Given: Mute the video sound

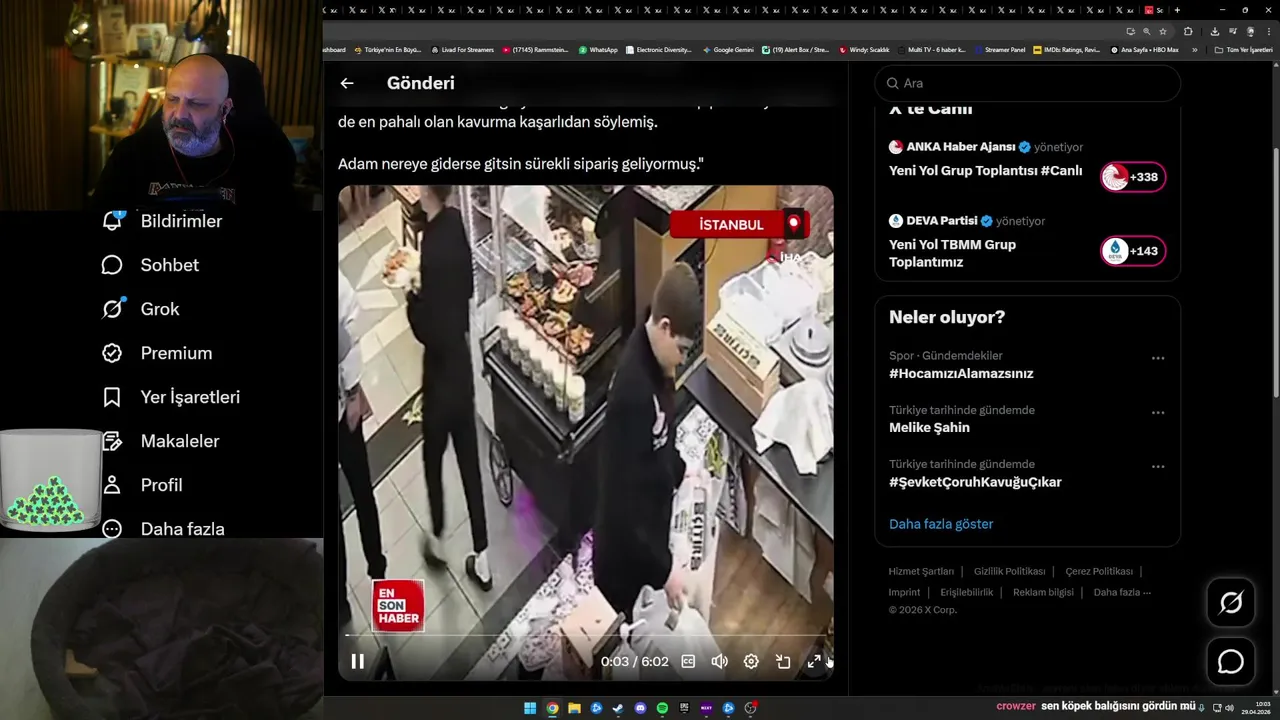Looking at the screenshot, I should (719, 661).
